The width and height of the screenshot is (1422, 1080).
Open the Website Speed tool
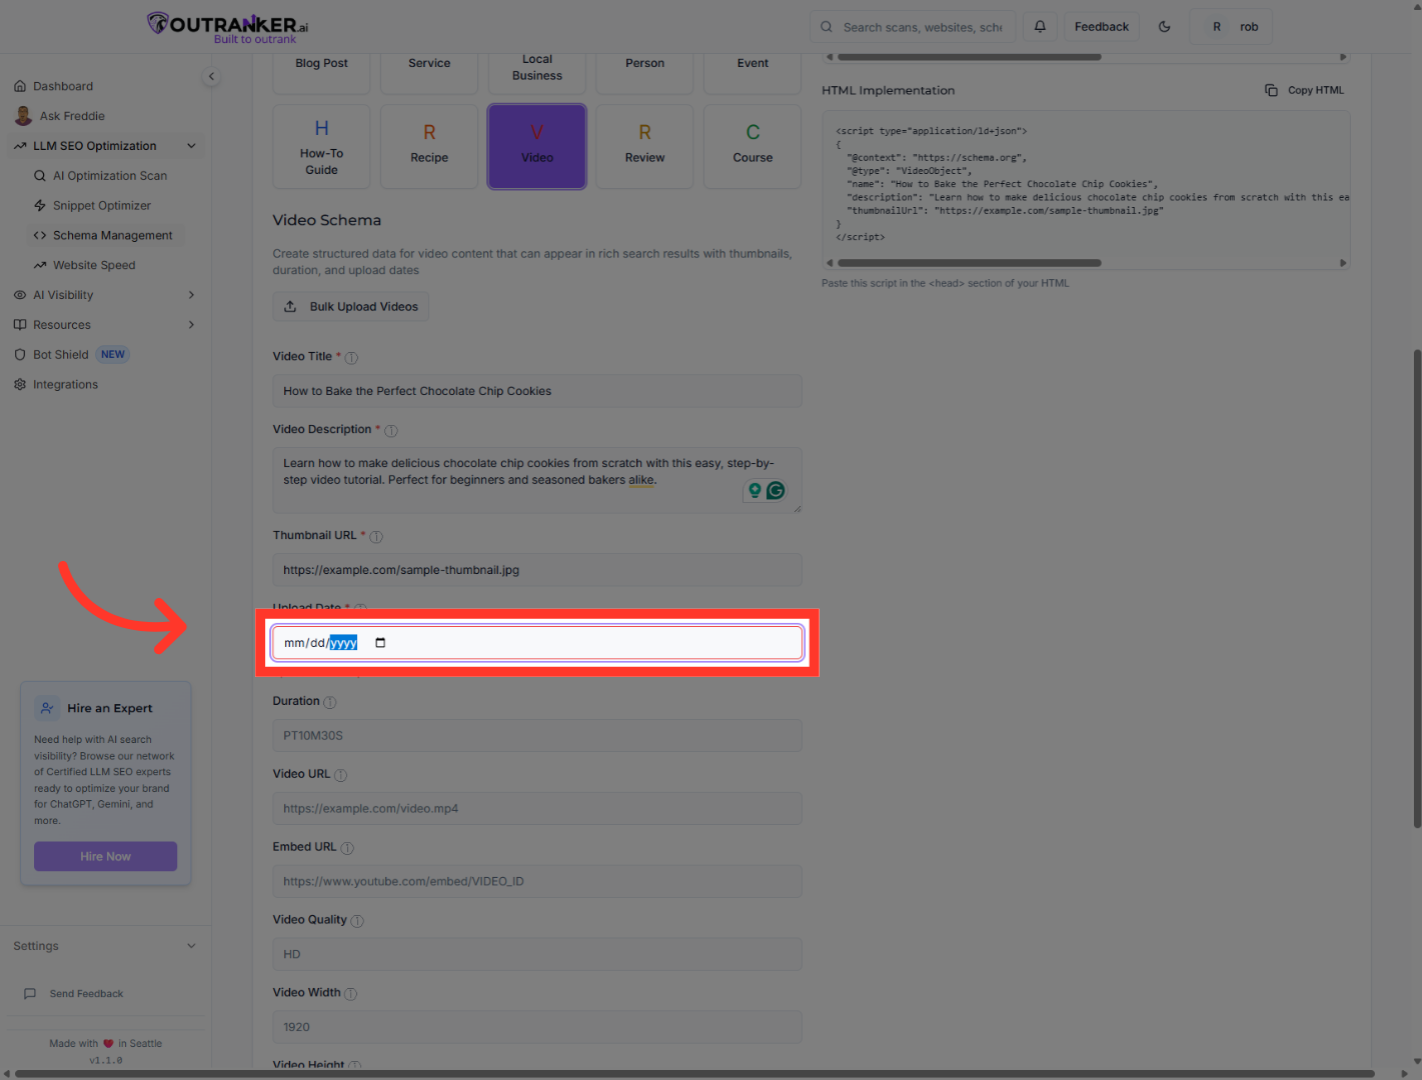pyautogui.click(x=95, y=265)
